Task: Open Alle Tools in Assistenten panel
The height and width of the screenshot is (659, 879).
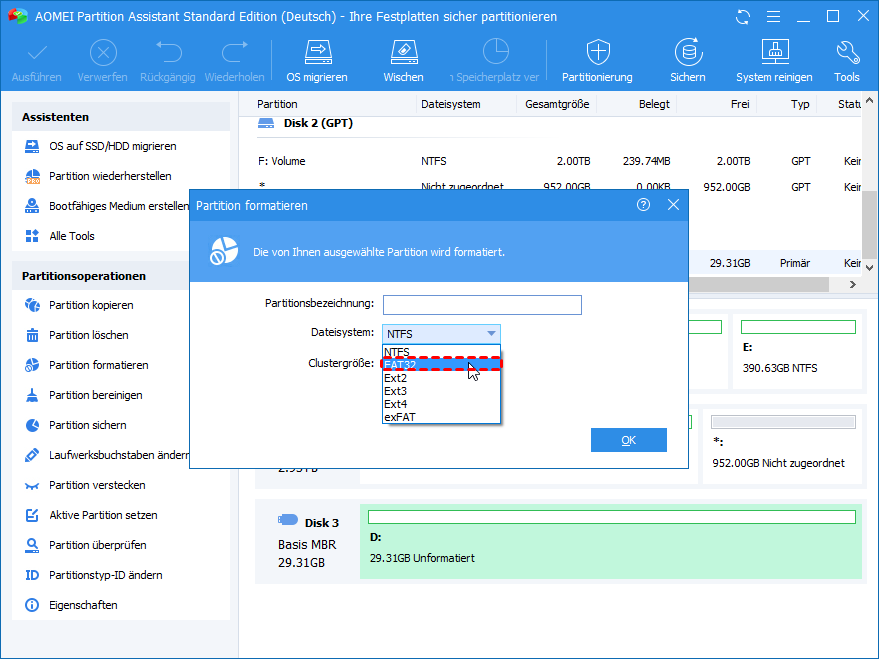Action: 72,236
